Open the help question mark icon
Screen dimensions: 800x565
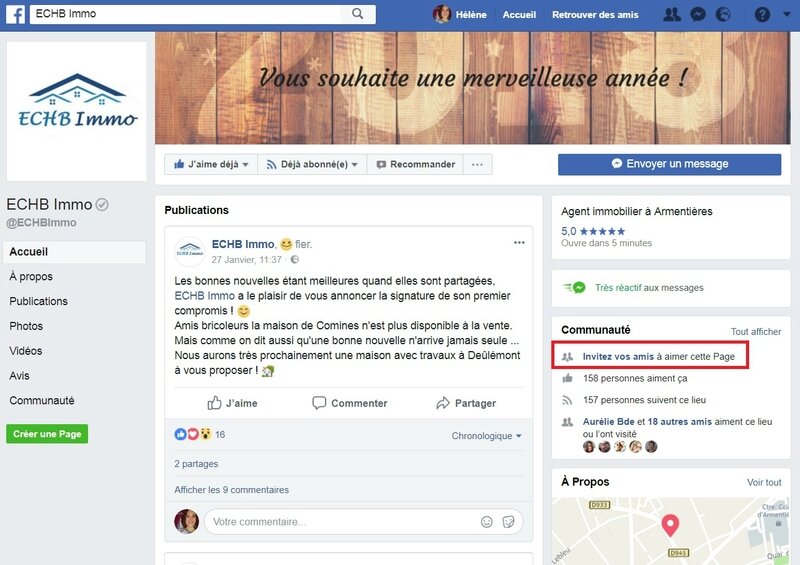[x=762, y=14]
